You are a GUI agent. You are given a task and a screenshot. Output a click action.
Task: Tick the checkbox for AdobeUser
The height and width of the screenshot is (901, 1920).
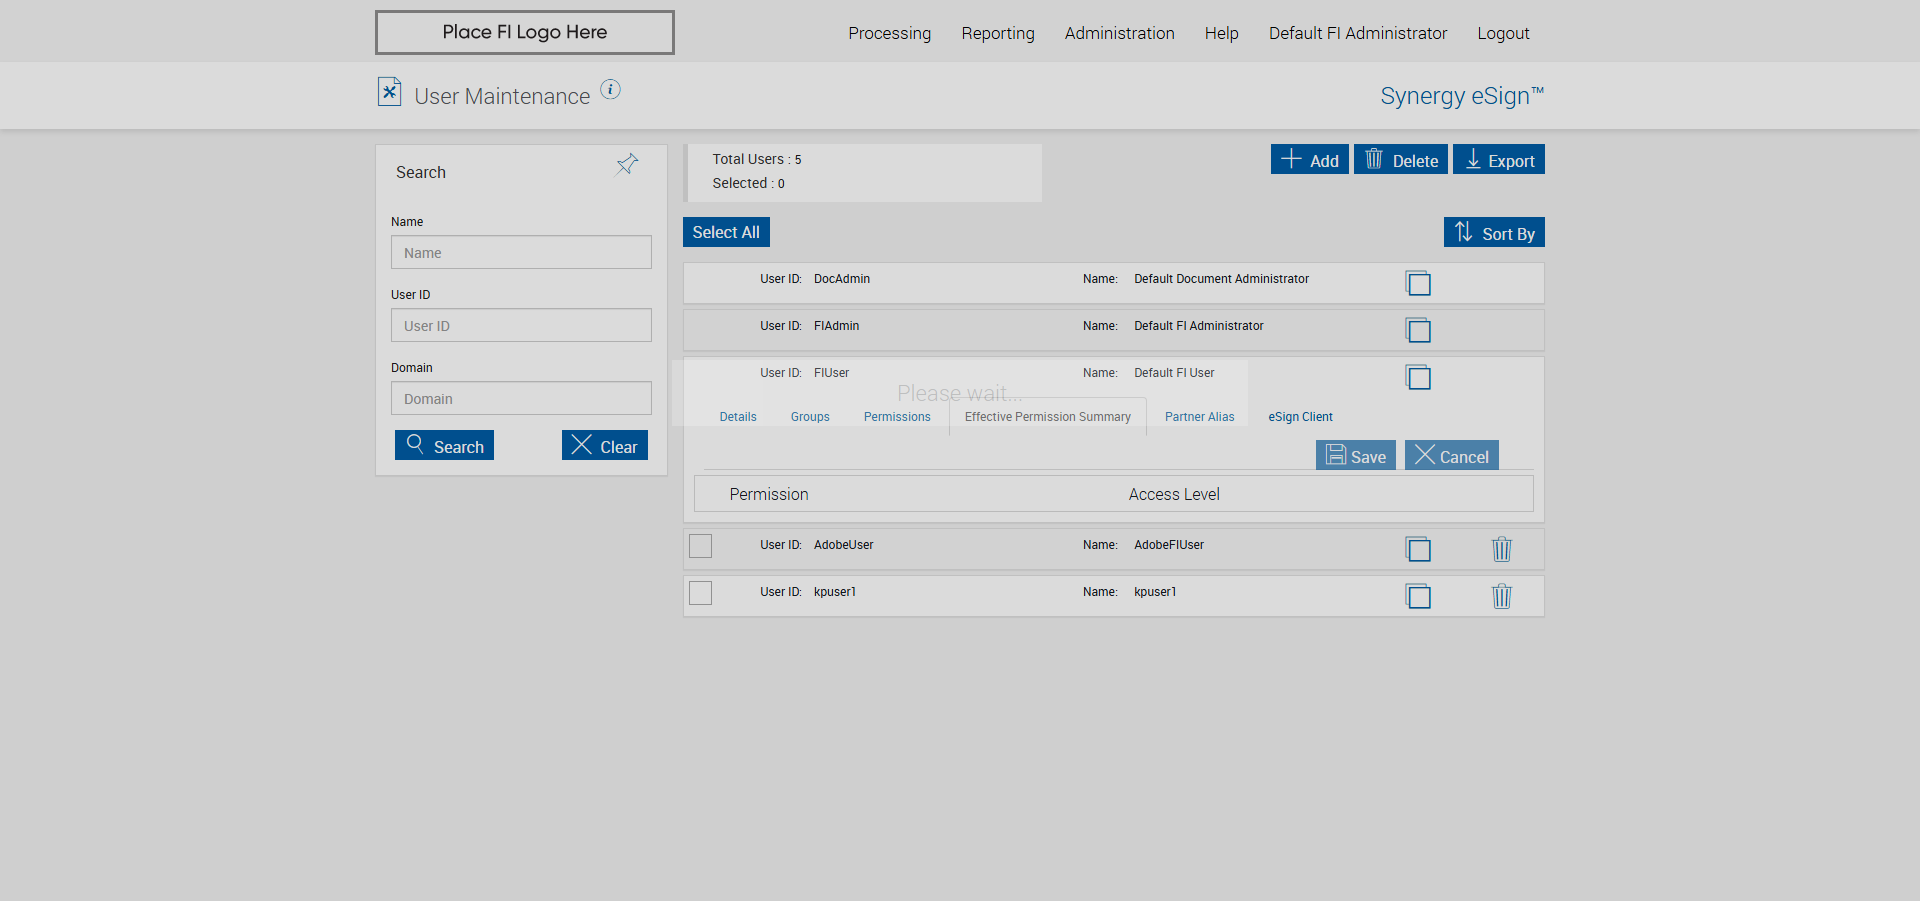click(x=701, y=546)
